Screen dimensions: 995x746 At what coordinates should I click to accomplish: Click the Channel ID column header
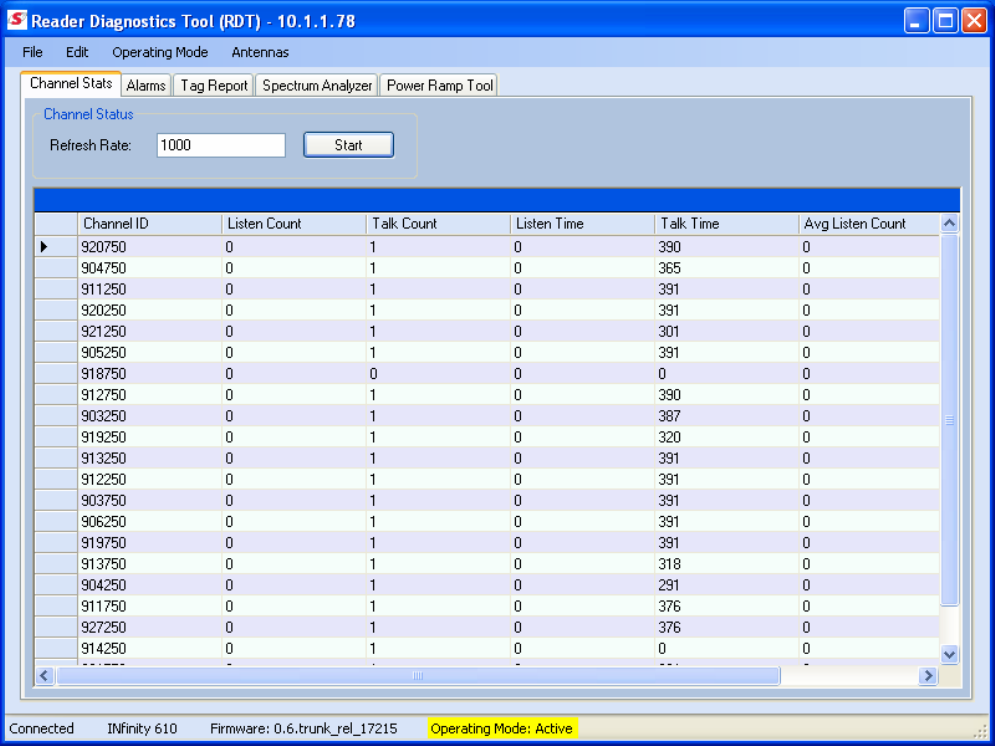(150, 223)
